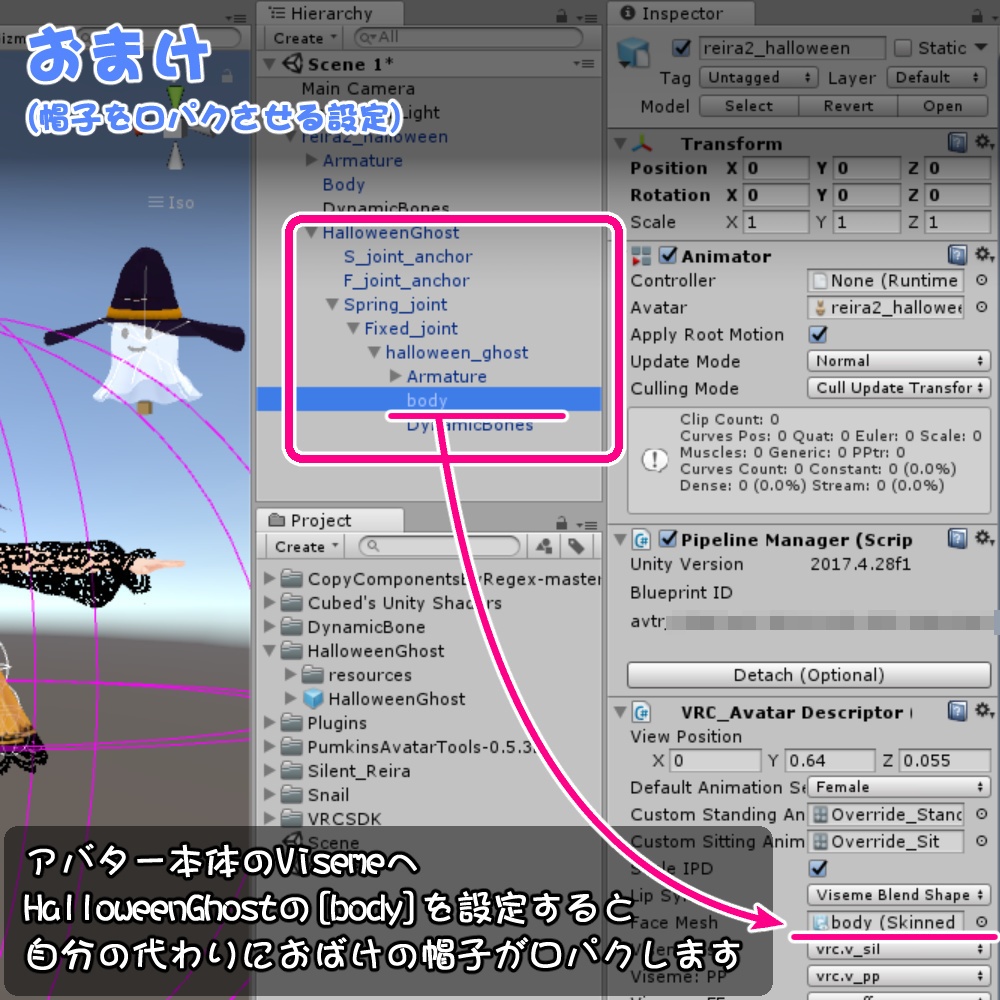The width and height of the screenshot is (1000, 1000).
Task: Toggle Pipeline Manager enabled checkbox
Action: coord(668,539)
